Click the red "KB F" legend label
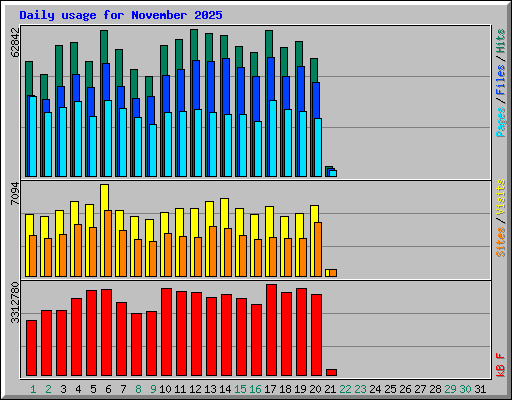 (x=500, y=365)
